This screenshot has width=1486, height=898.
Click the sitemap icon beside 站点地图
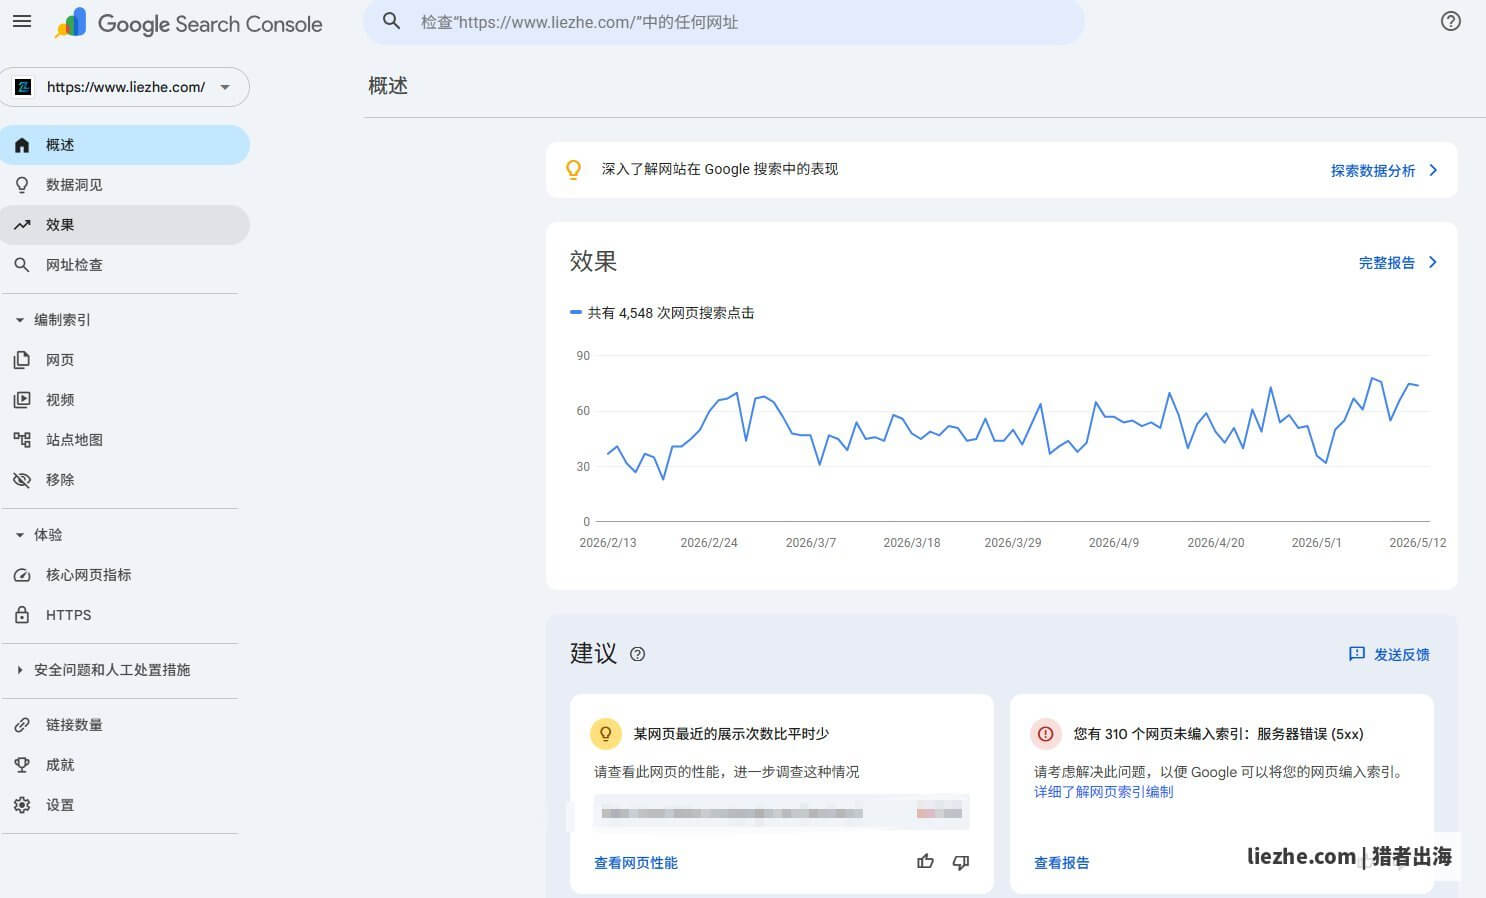coord(22,440)
